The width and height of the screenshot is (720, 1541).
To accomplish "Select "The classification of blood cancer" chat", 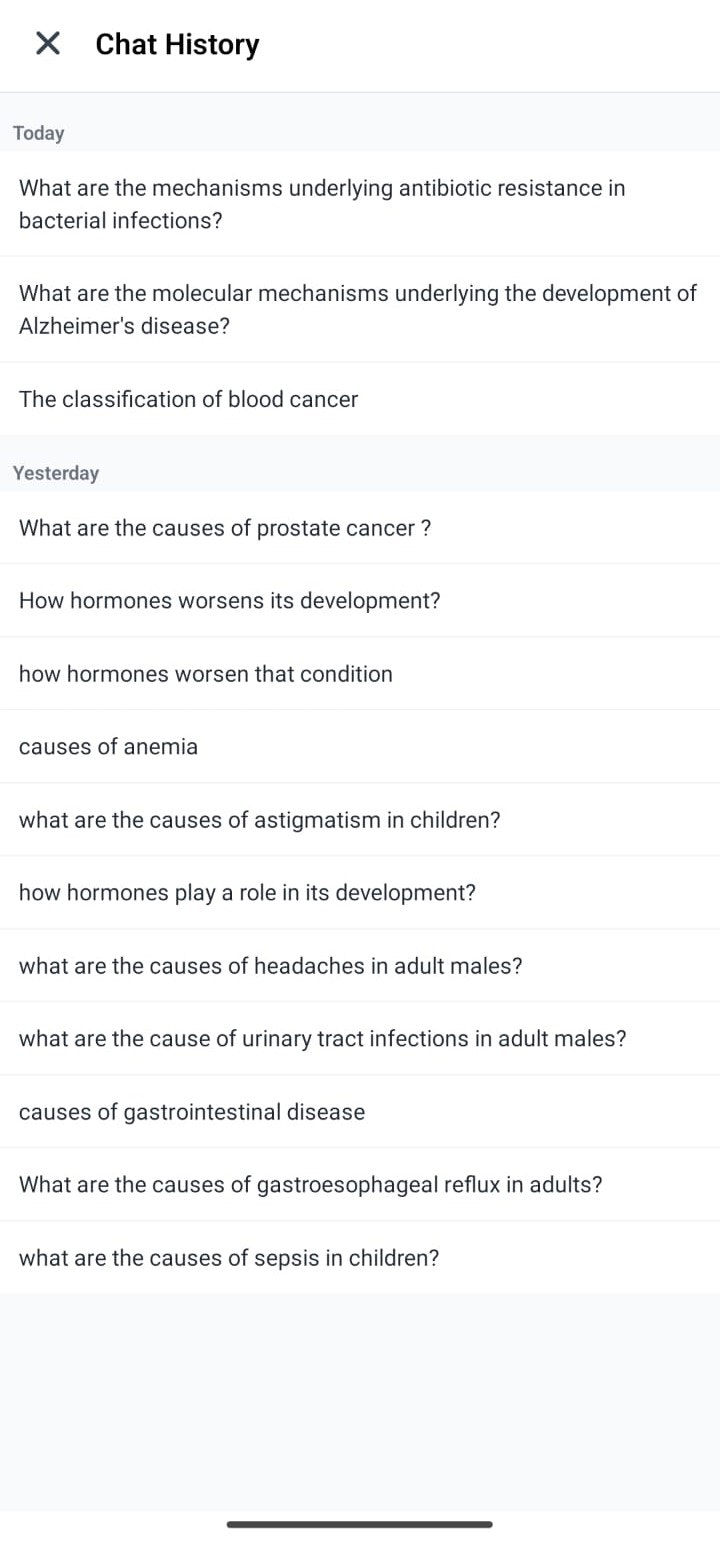I will tap(189, 399).
